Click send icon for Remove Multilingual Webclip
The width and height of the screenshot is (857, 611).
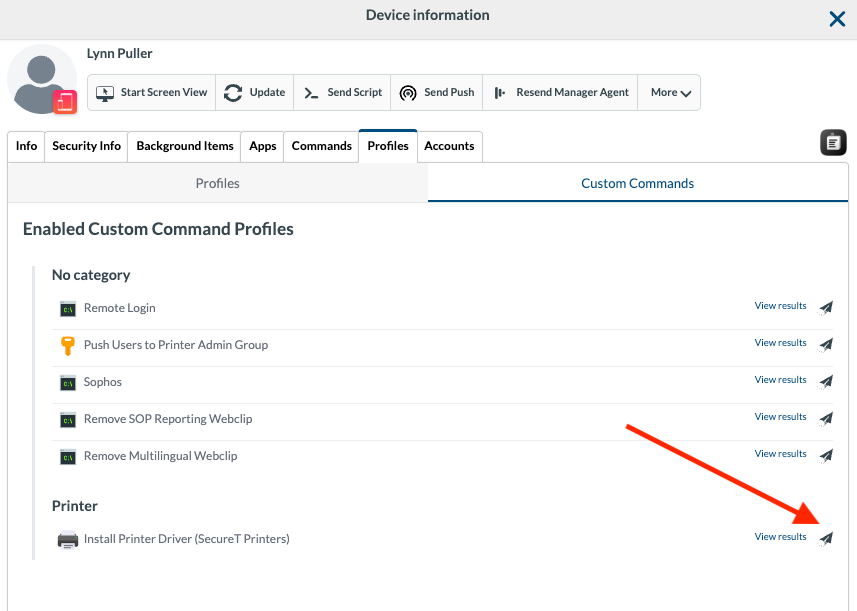point(826,456)
